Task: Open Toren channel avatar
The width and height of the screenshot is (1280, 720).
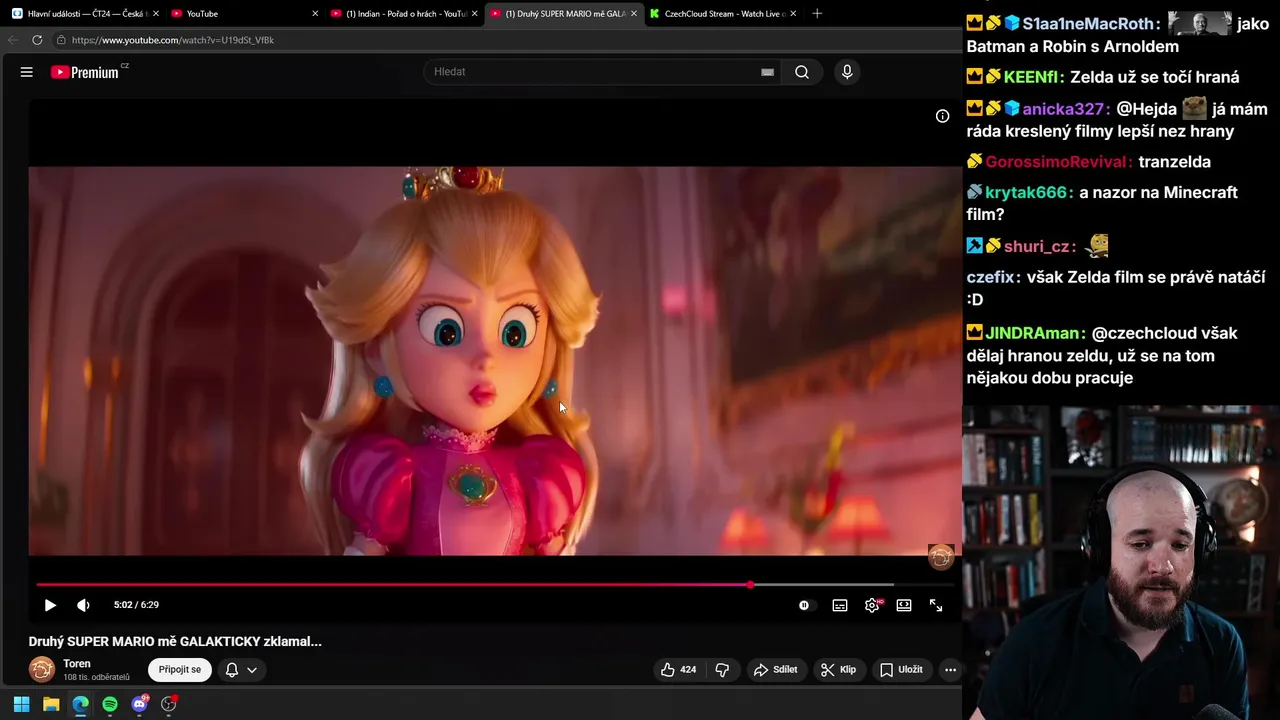Action: click(42, 669)
